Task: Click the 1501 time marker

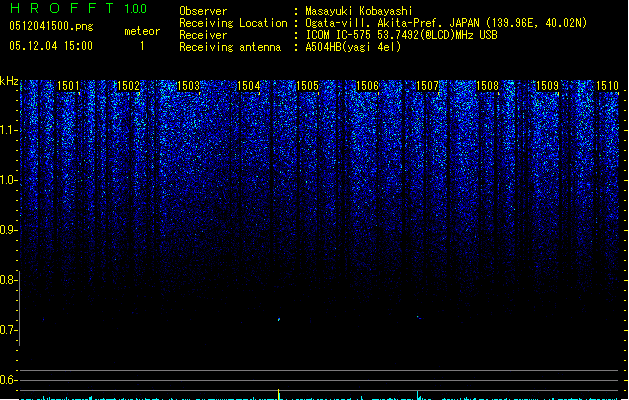Action: 68,86
